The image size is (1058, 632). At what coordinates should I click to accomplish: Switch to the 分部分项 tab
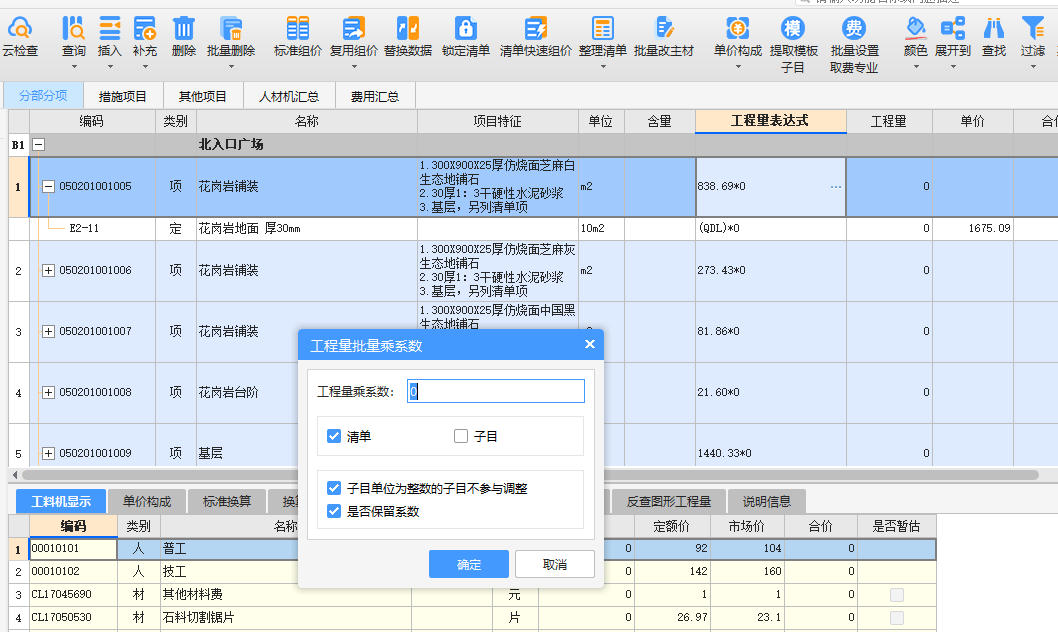click(43, 96)
